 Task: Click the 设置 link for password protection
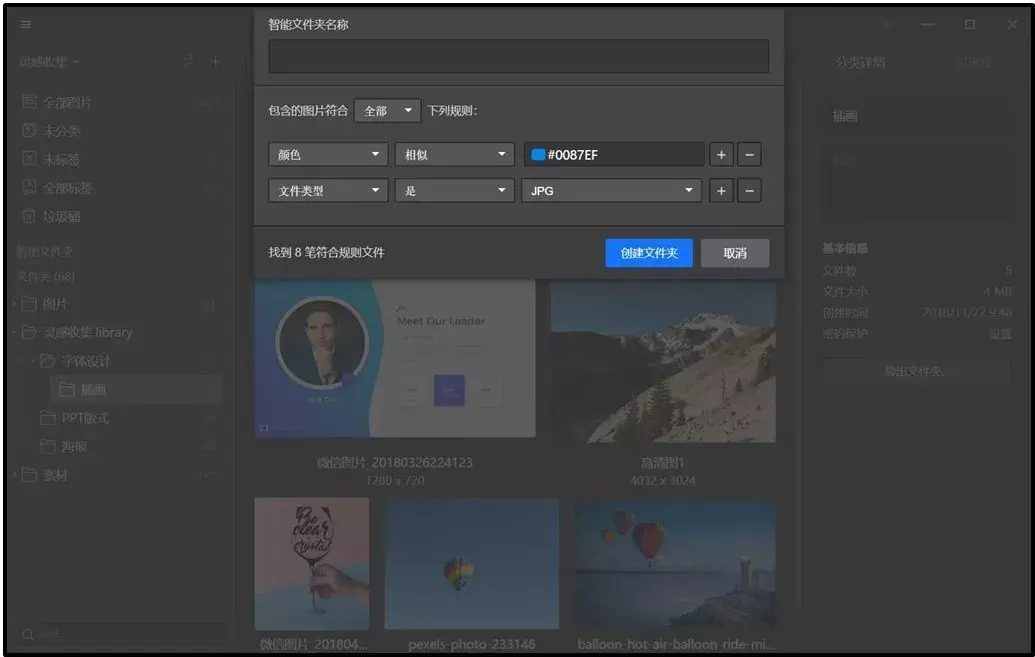tap(1000, 333)
